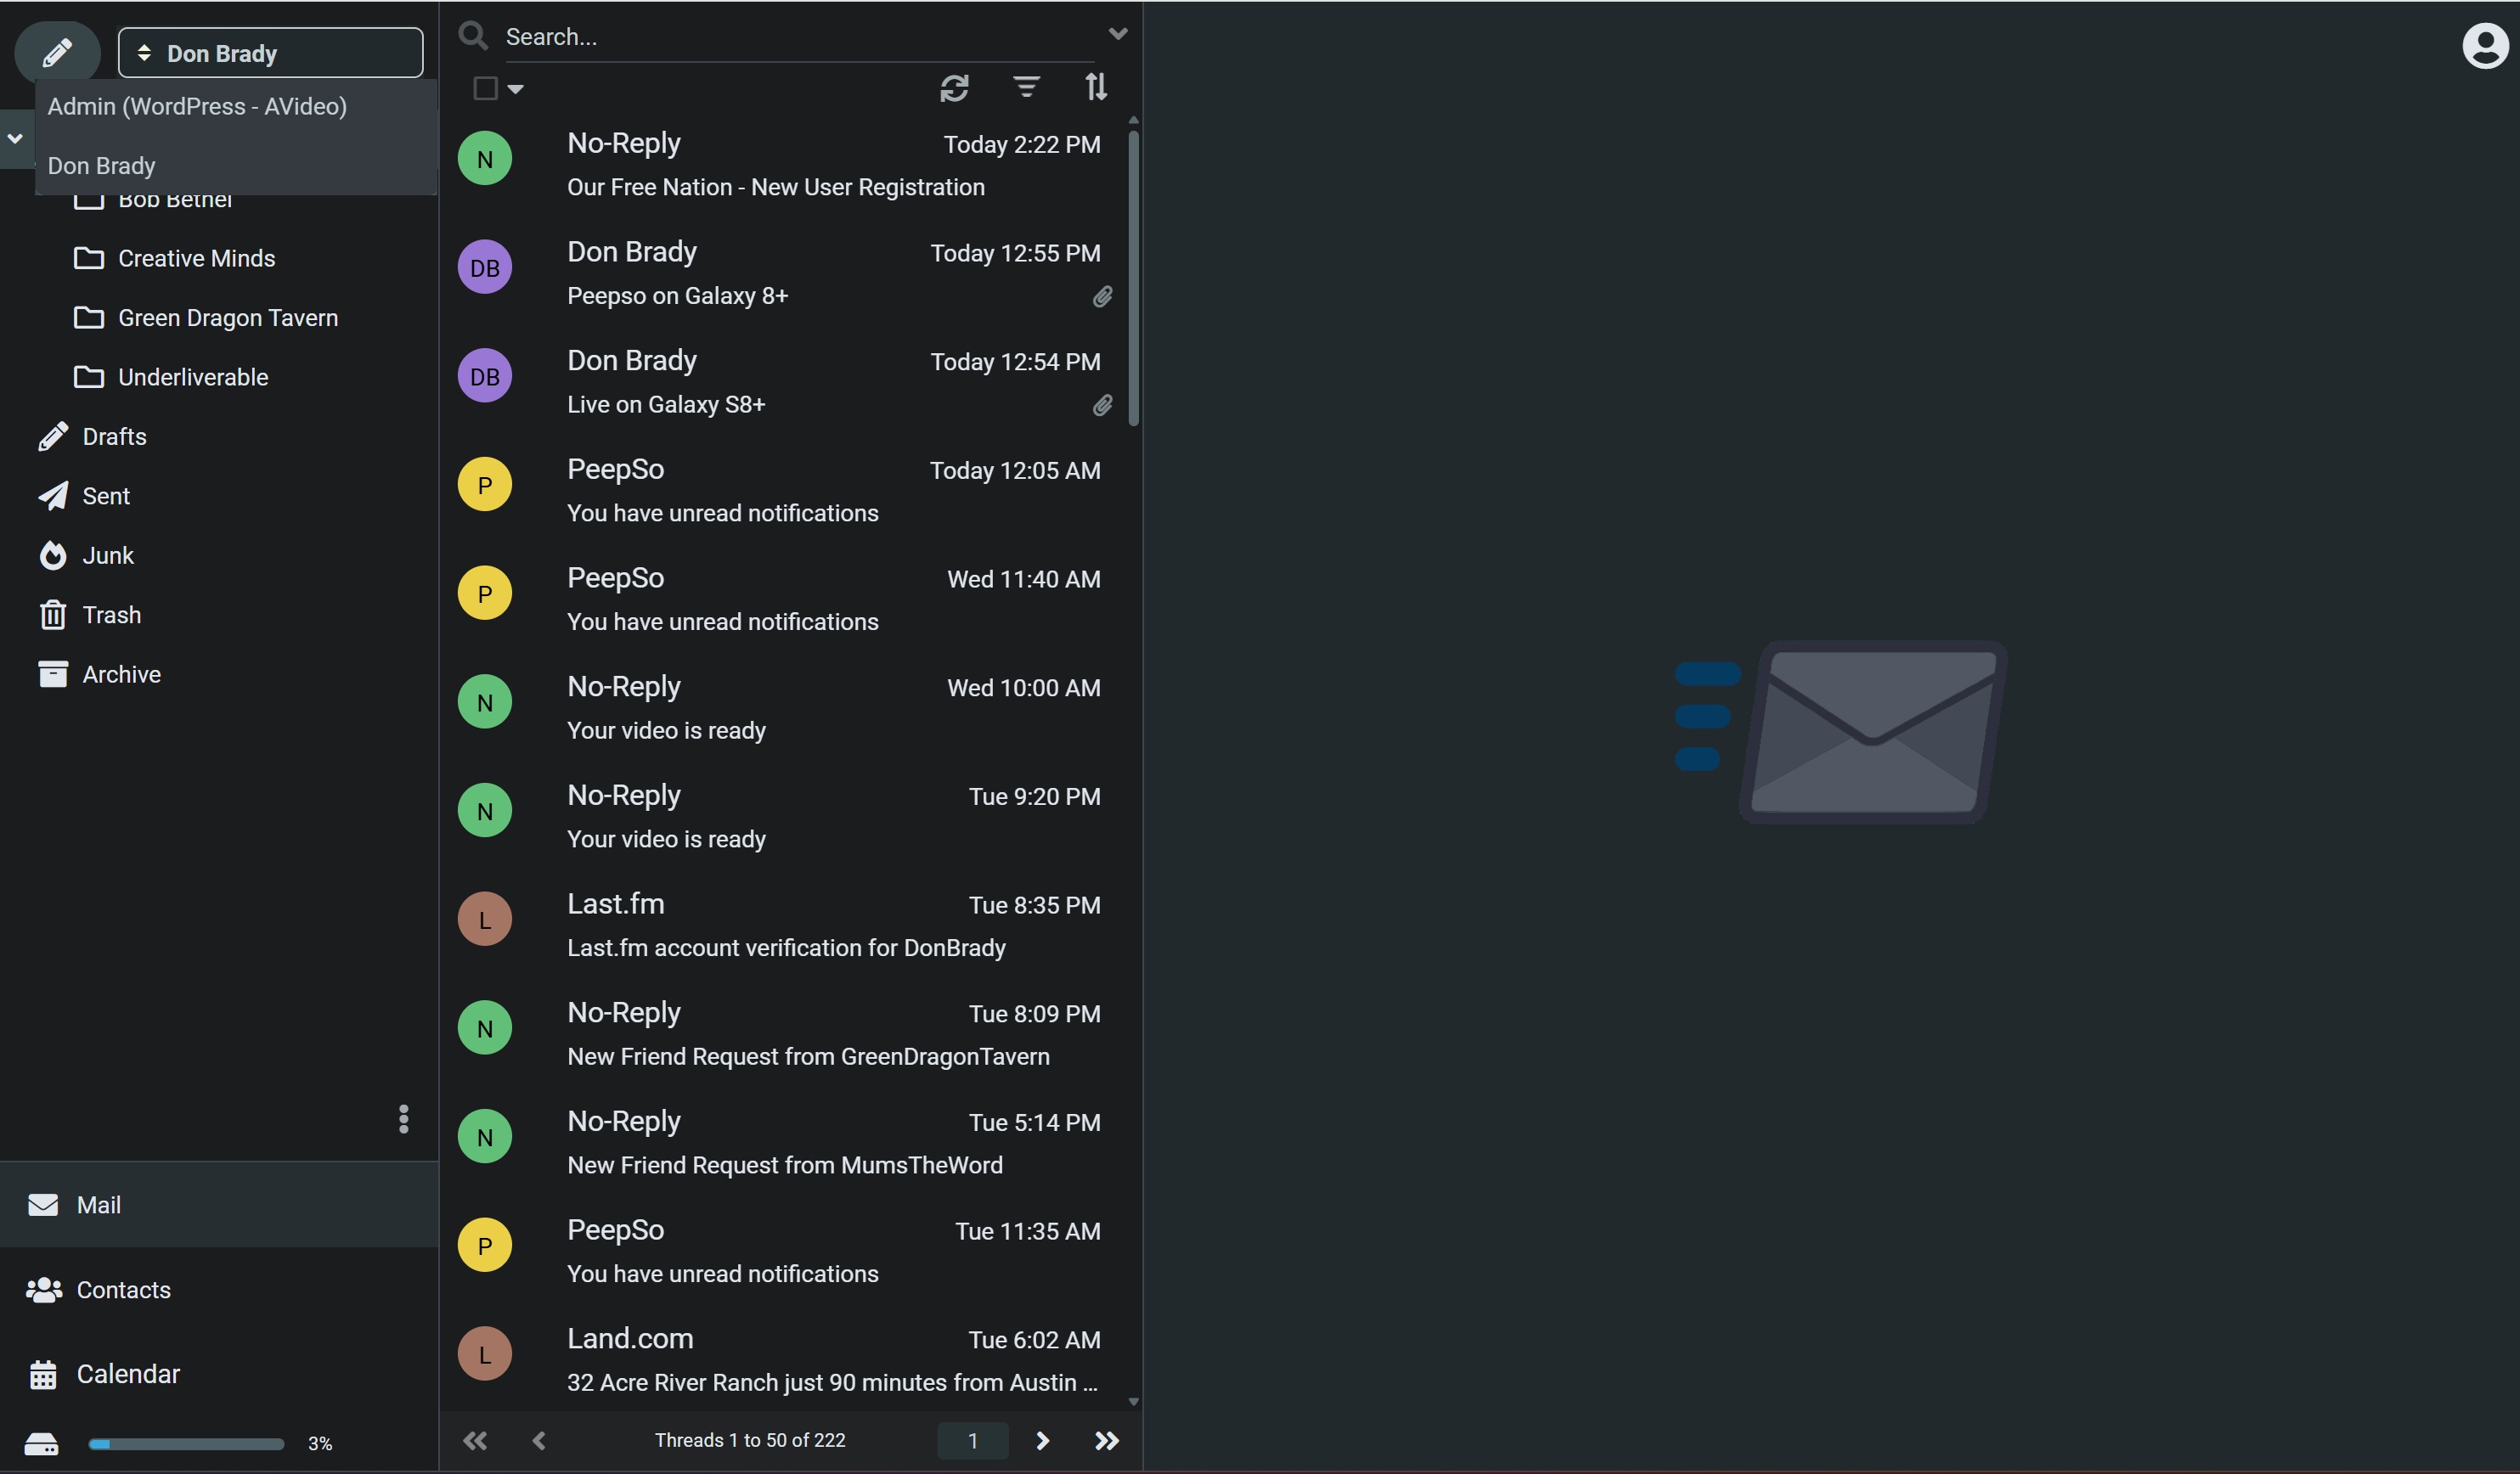Viewport: 2520px width, 1474px height.
Task: Click the Creative Minds folder icon
Action: coord(89,258)
